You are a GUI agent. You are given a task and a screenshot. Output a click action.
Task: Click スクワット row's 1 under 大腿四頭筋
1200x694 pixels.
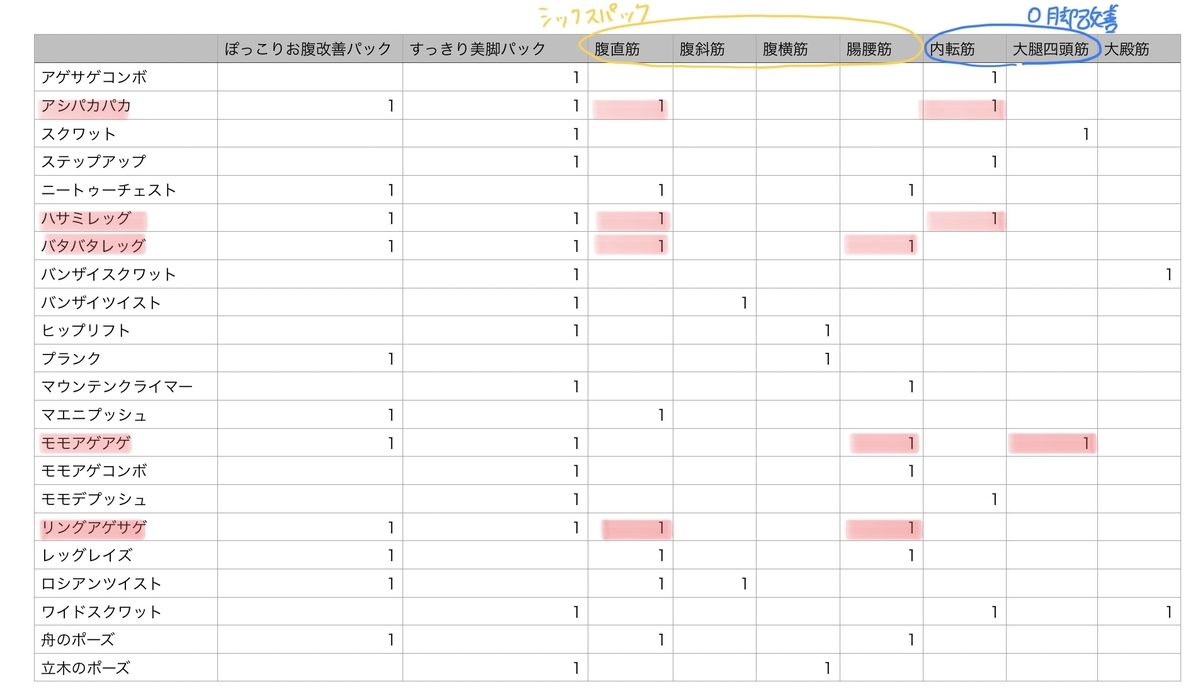coord(1086,134)
